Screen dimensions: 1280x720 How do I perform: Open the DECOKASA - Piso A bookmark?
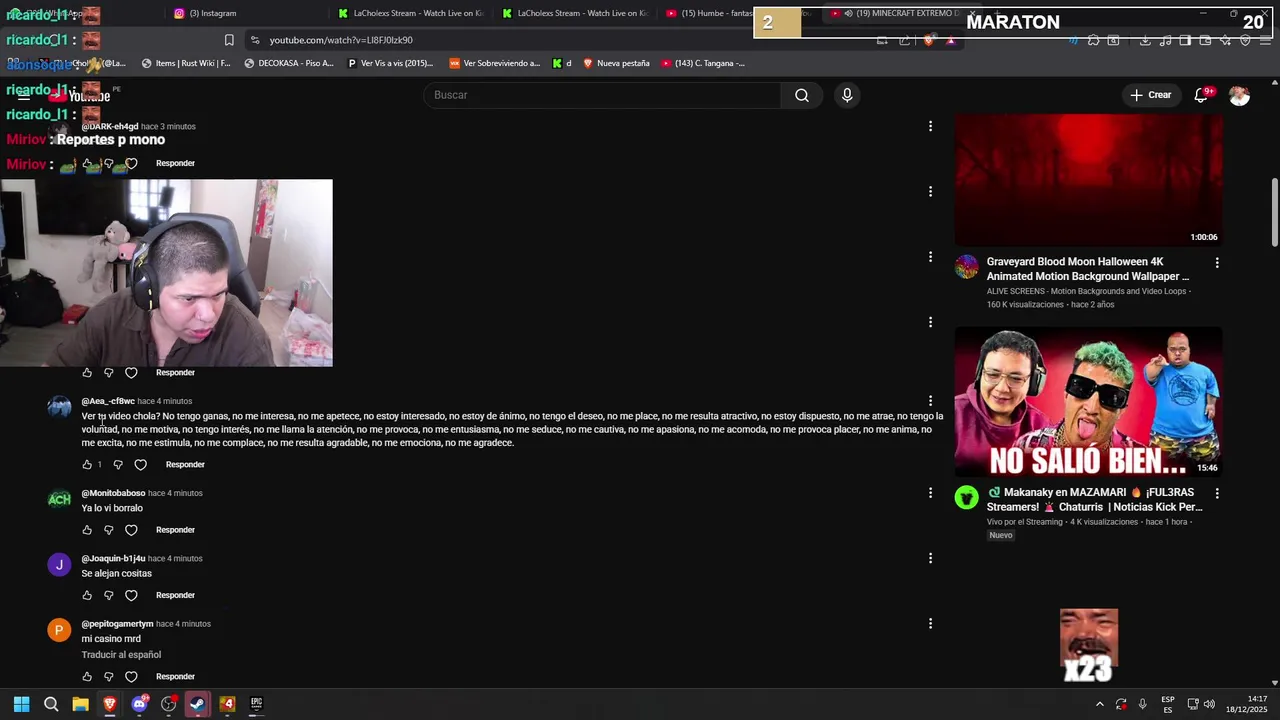(x=288, y=63)
